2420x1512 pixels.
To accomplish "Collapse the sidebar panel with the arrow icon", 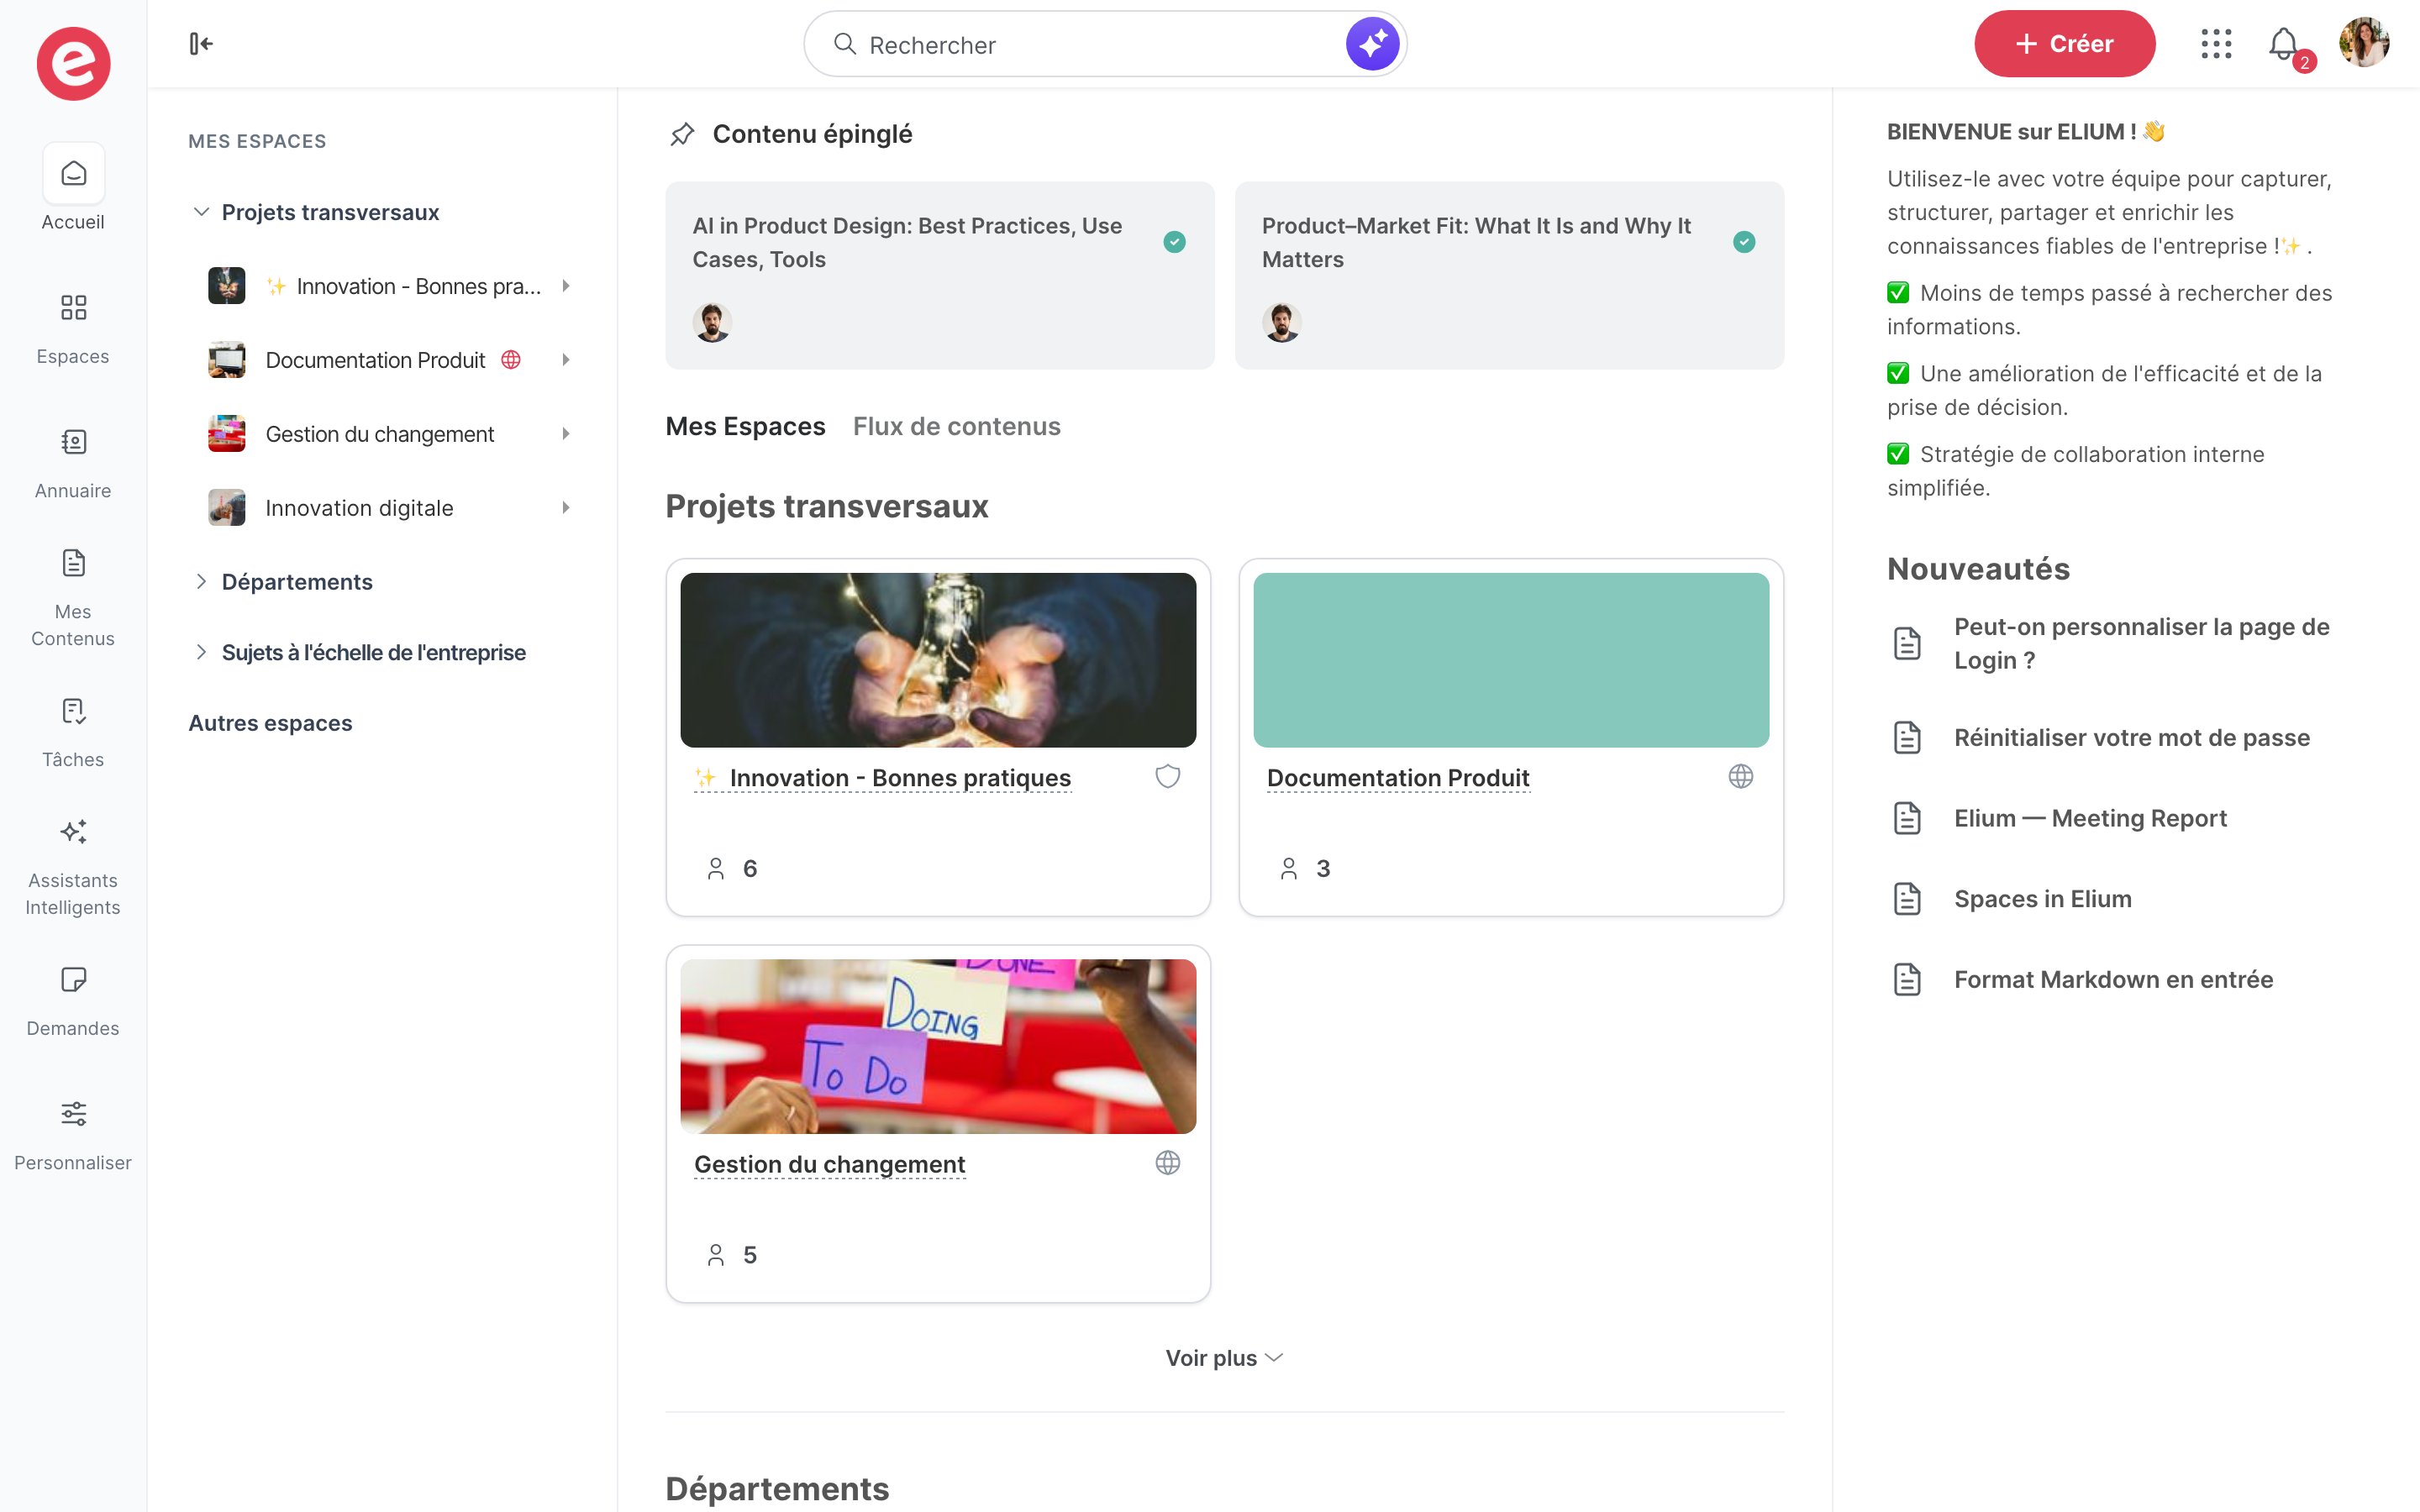I will tap(201, 44).
